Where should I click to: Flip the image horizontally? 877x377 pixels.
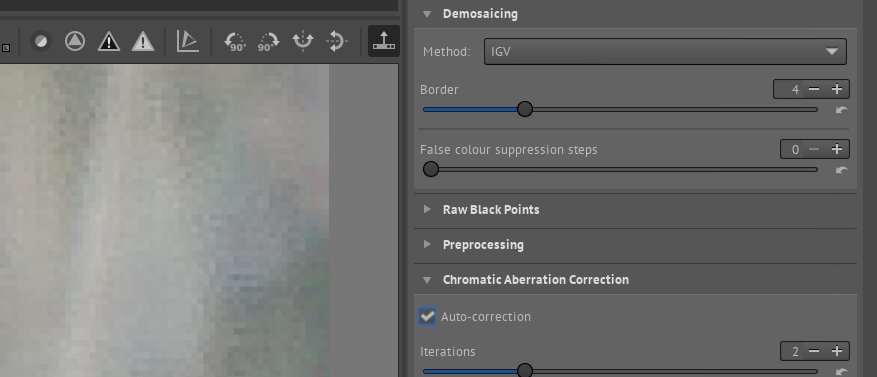[x=303, y=41]
